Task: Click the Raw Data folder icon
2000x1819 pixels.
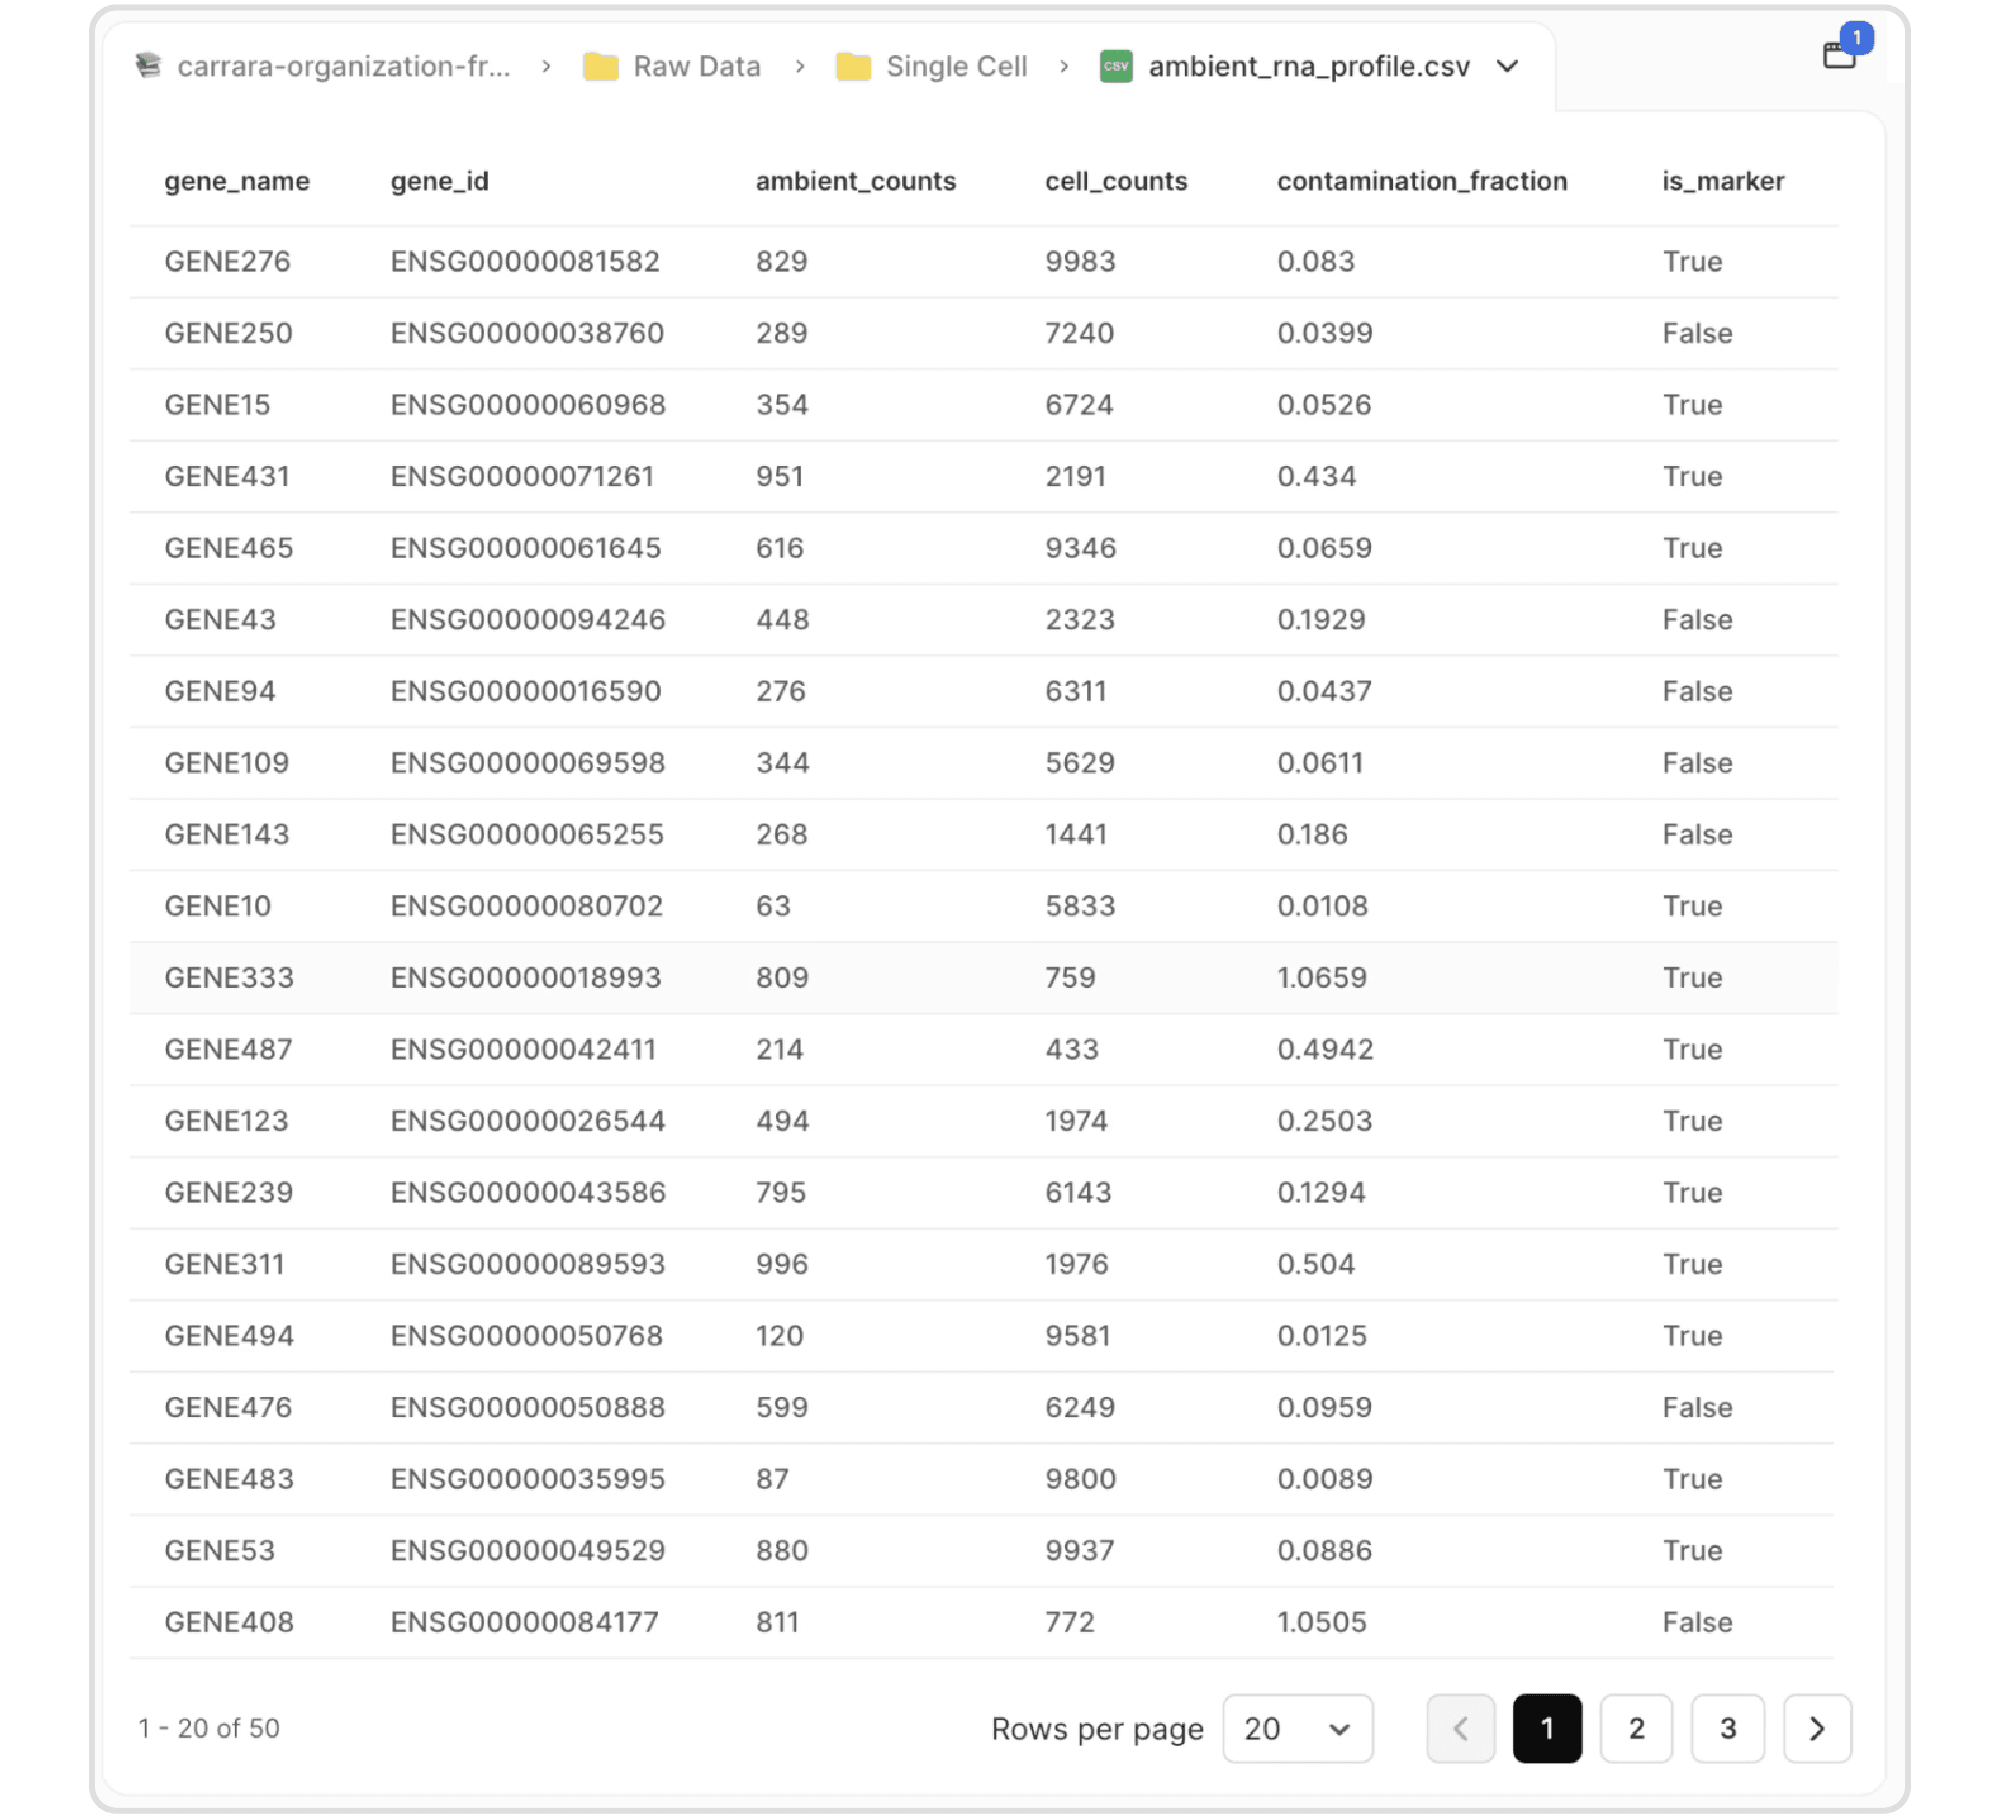Action: click(600, 67)
